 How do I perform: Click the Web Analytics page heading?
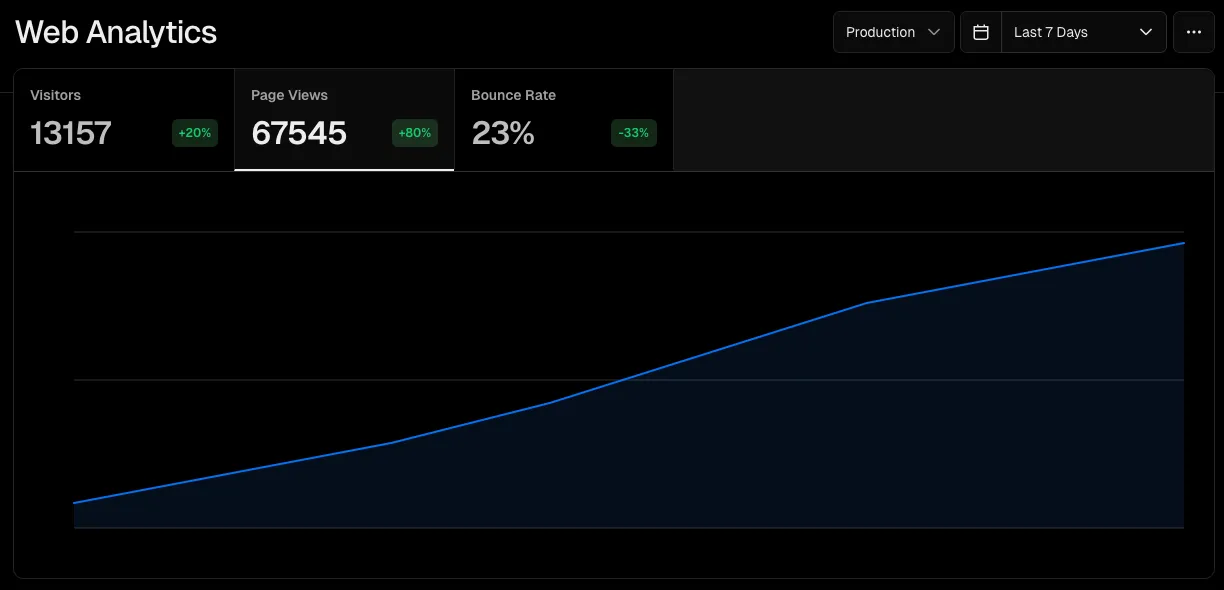pyautogui.click(x=116, y=32)
